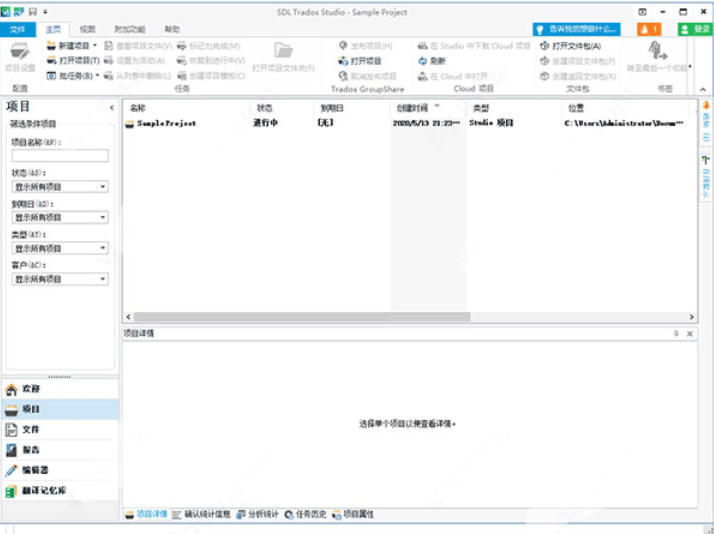Open the 报告 (Reports) view
Screen dimensions: 714x534
(30, 450)
